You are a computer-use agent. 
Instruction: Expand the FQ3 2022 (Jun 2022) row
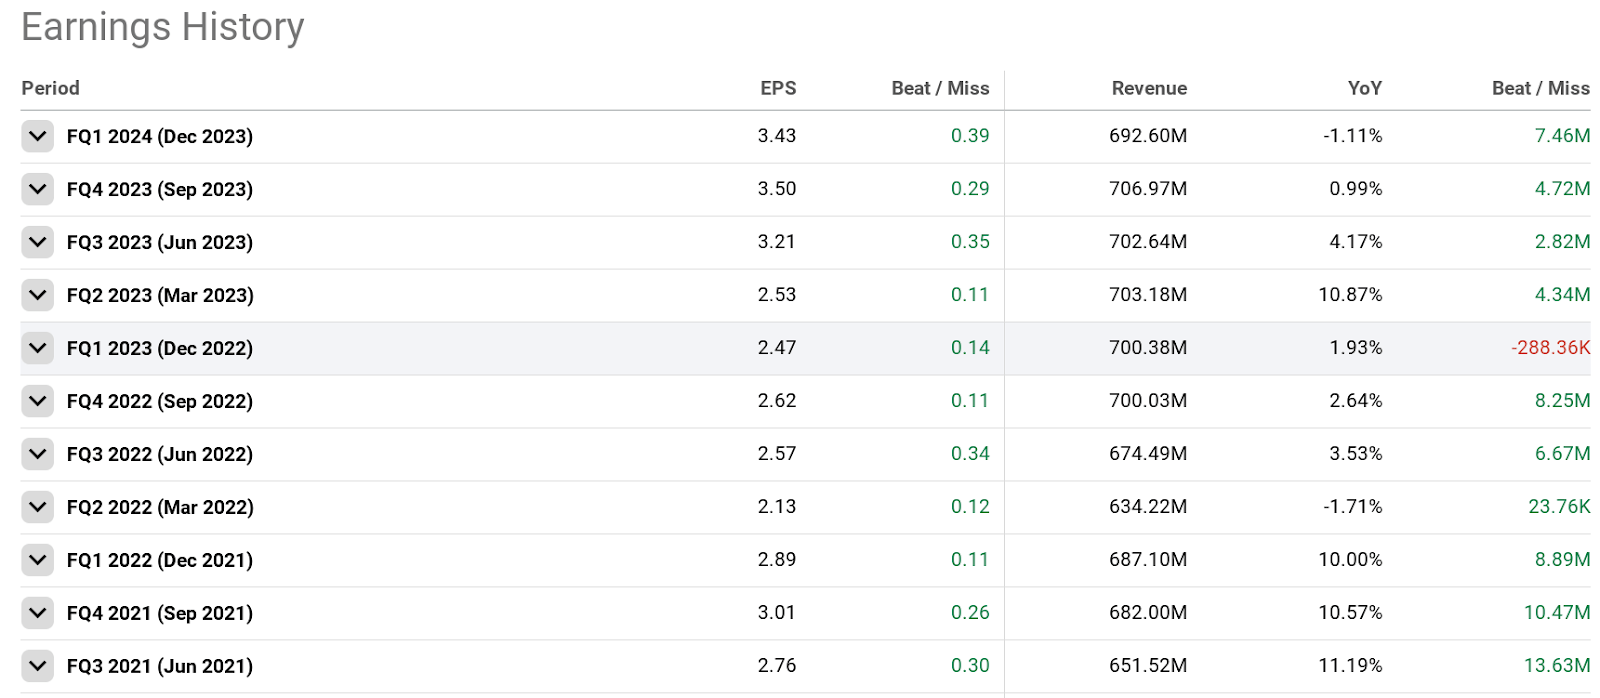click(37, 454)
